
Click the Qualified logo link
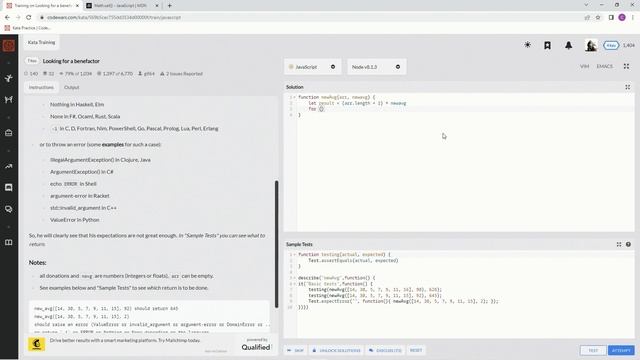(x=256, y=347)
